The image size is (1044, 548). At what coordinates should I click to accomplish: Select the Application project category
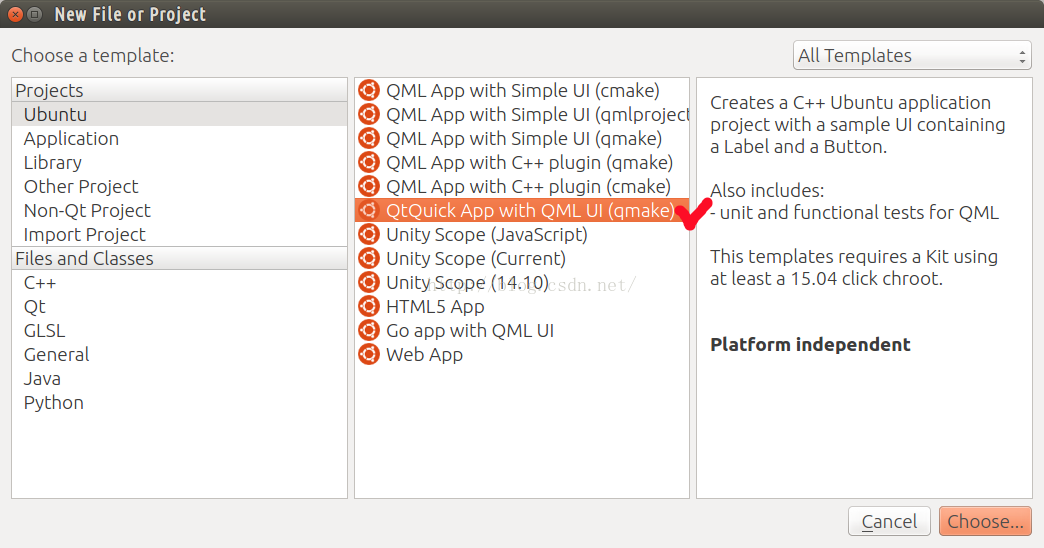point(180,138)
